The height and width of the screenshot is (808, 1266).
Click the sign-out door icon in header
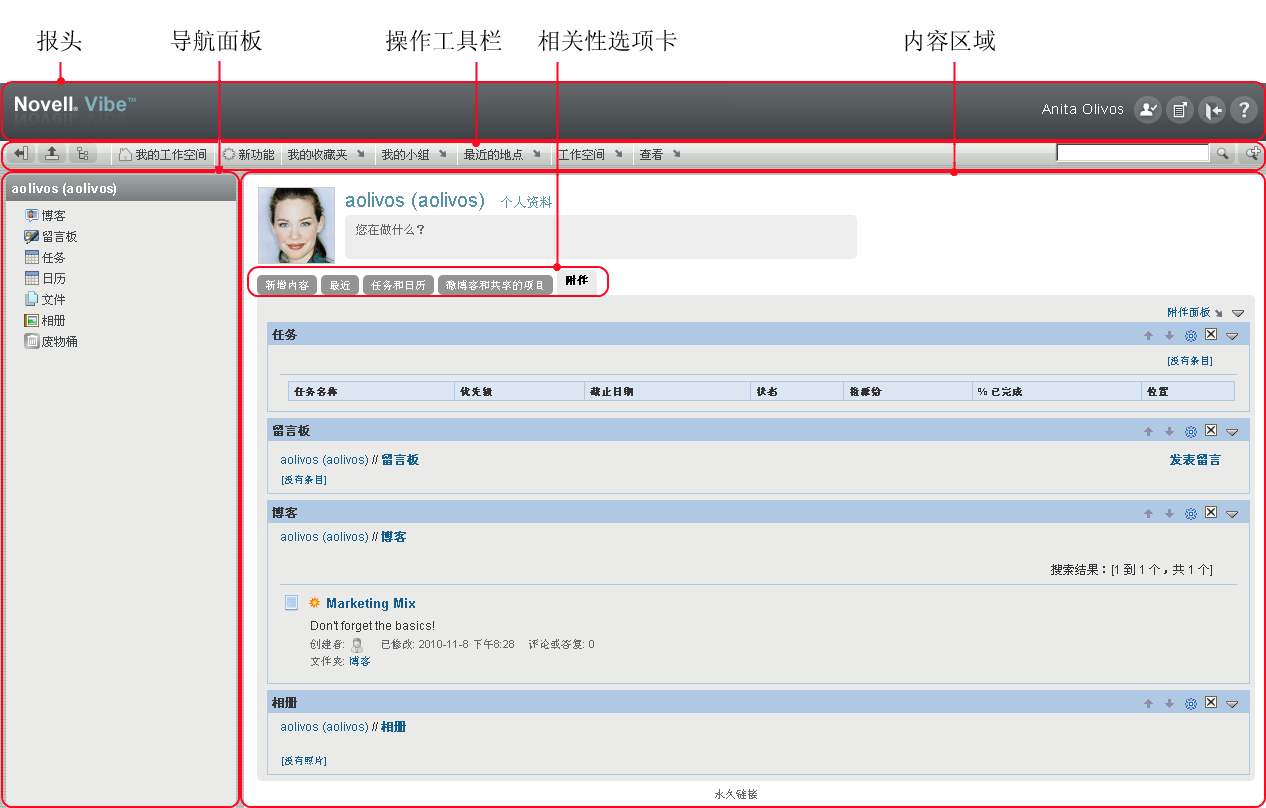(1211, 110)
